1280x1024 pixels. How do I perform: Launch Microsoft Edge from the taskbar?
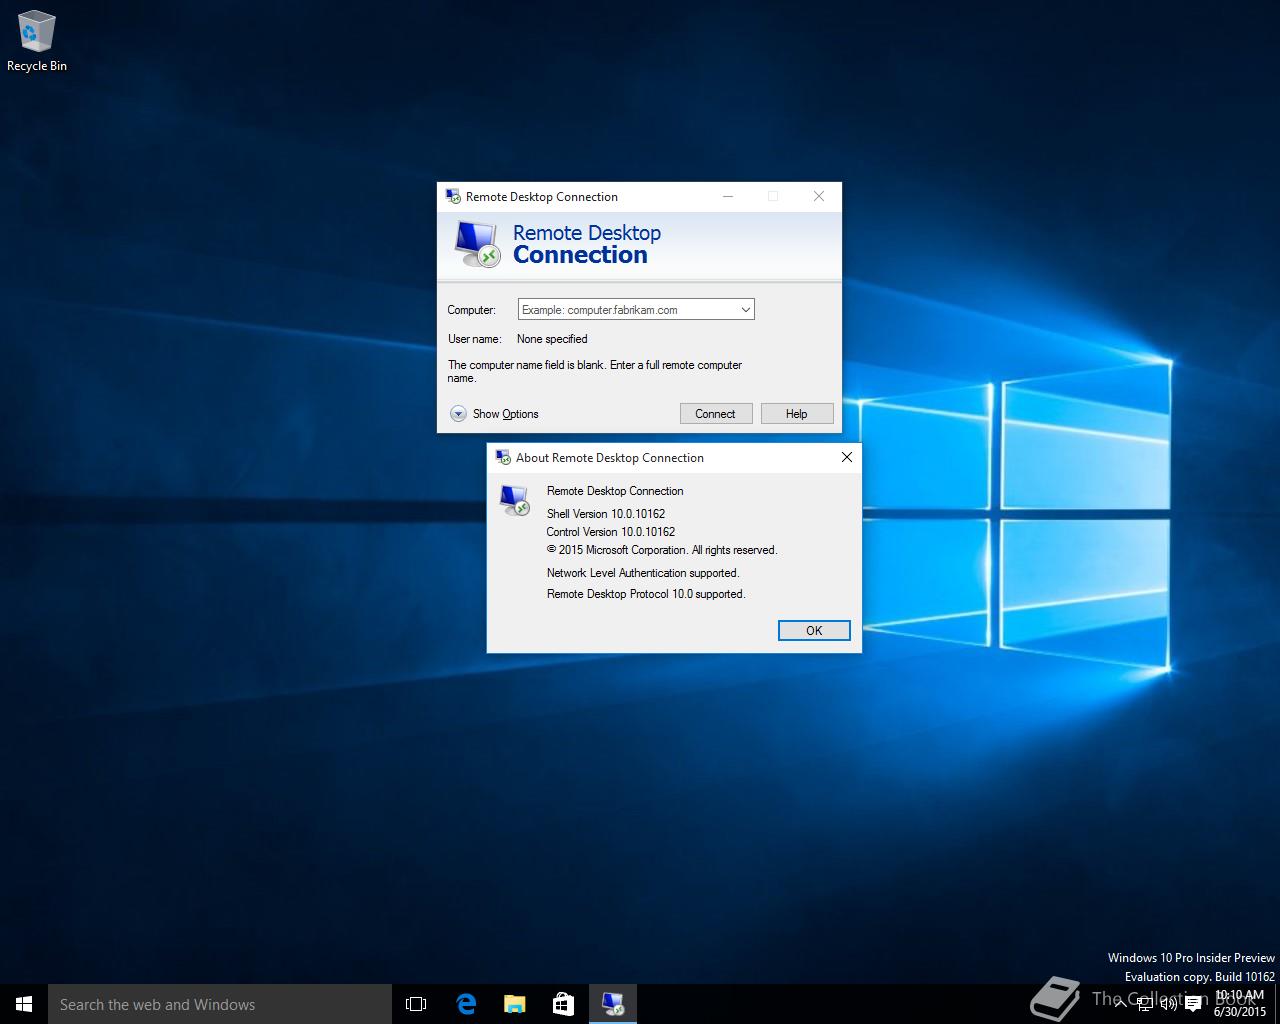(465, 1004)
